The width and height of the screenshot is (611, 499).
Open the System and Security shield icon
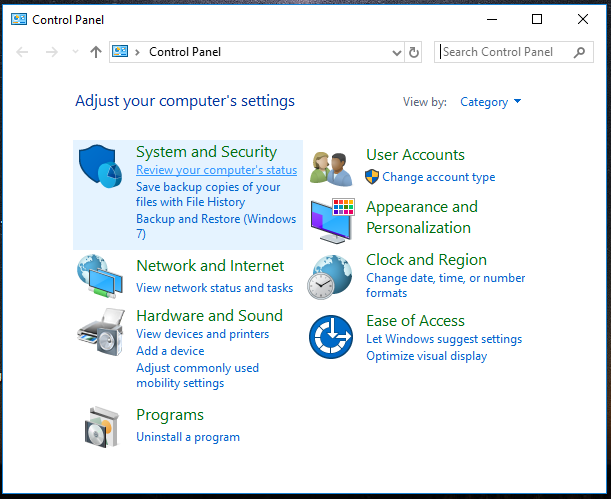[x=100, y=166]
